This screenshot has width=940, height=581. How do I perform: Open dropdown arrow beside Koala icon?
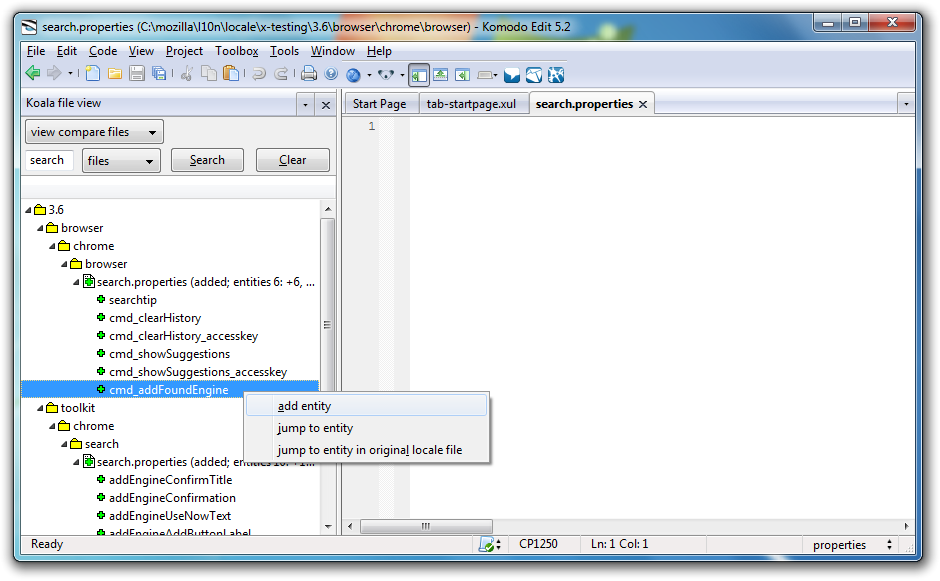click(x=402, y=75)
